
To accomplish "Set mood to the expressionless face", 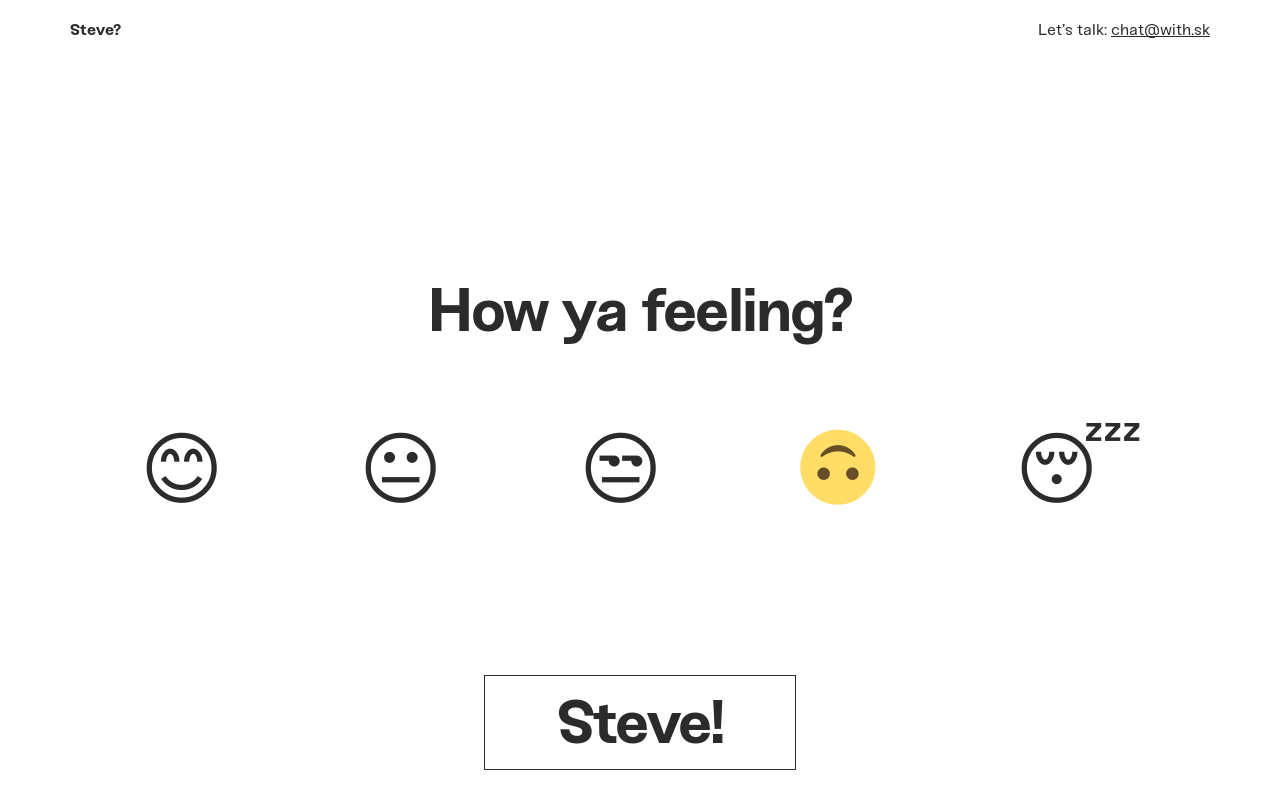I will tap(401, 467).
